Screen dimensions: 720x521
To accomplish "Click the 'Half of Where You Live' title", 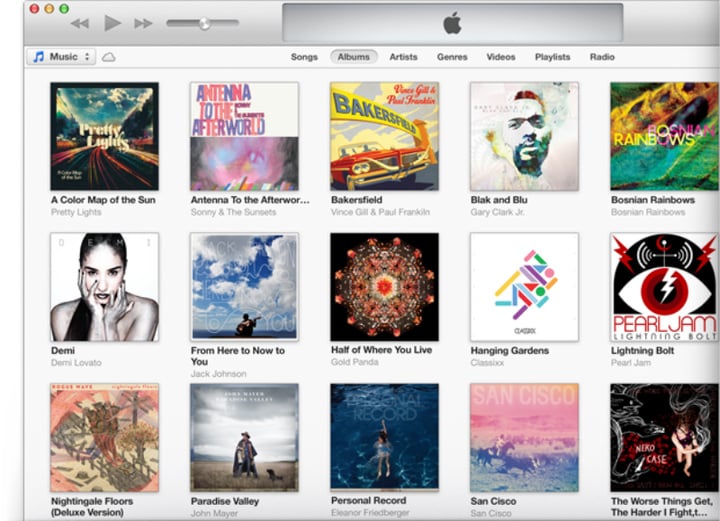I will point(382,349).
